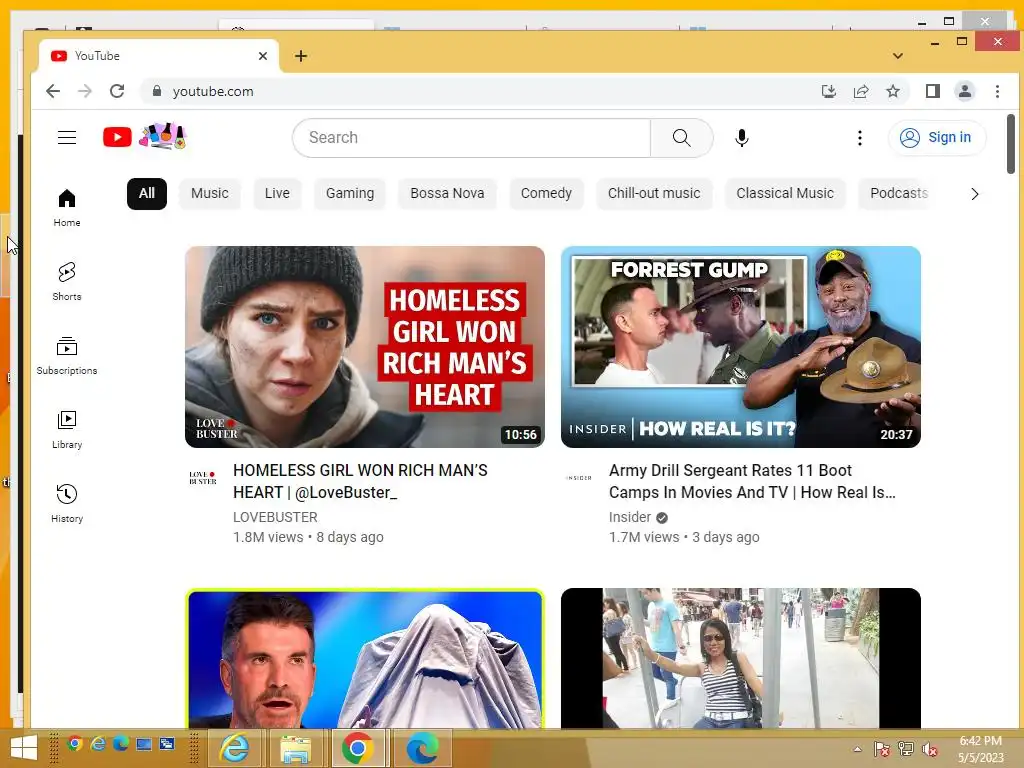The image size is (1024, 768).
Task: Open Microsoft Edge from taskbar
Action: tap(421, 748)
